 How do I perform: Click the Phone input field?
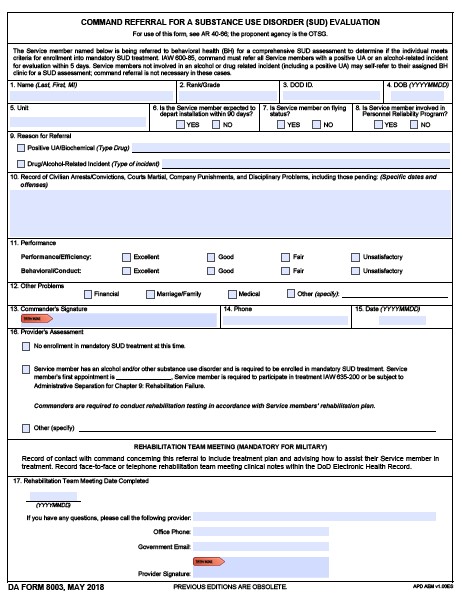click(285, 320)
